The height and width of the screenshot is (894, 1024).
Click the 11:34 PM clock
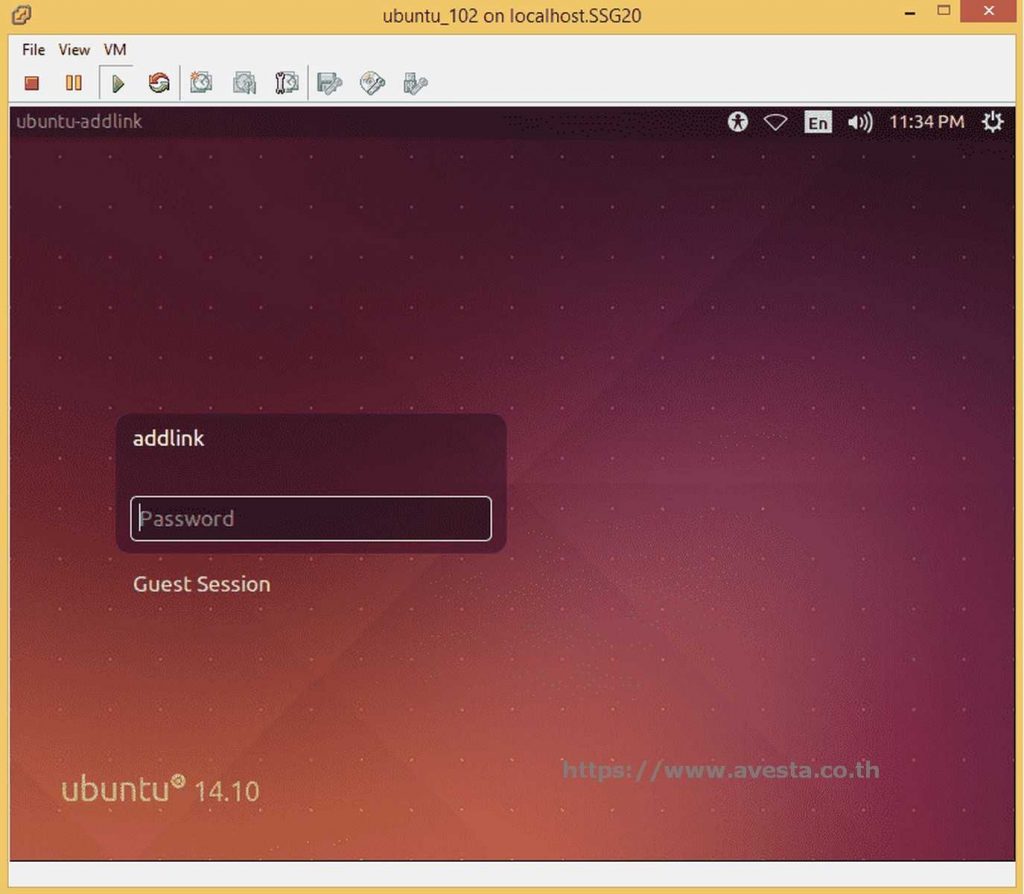tap(927, 122)
